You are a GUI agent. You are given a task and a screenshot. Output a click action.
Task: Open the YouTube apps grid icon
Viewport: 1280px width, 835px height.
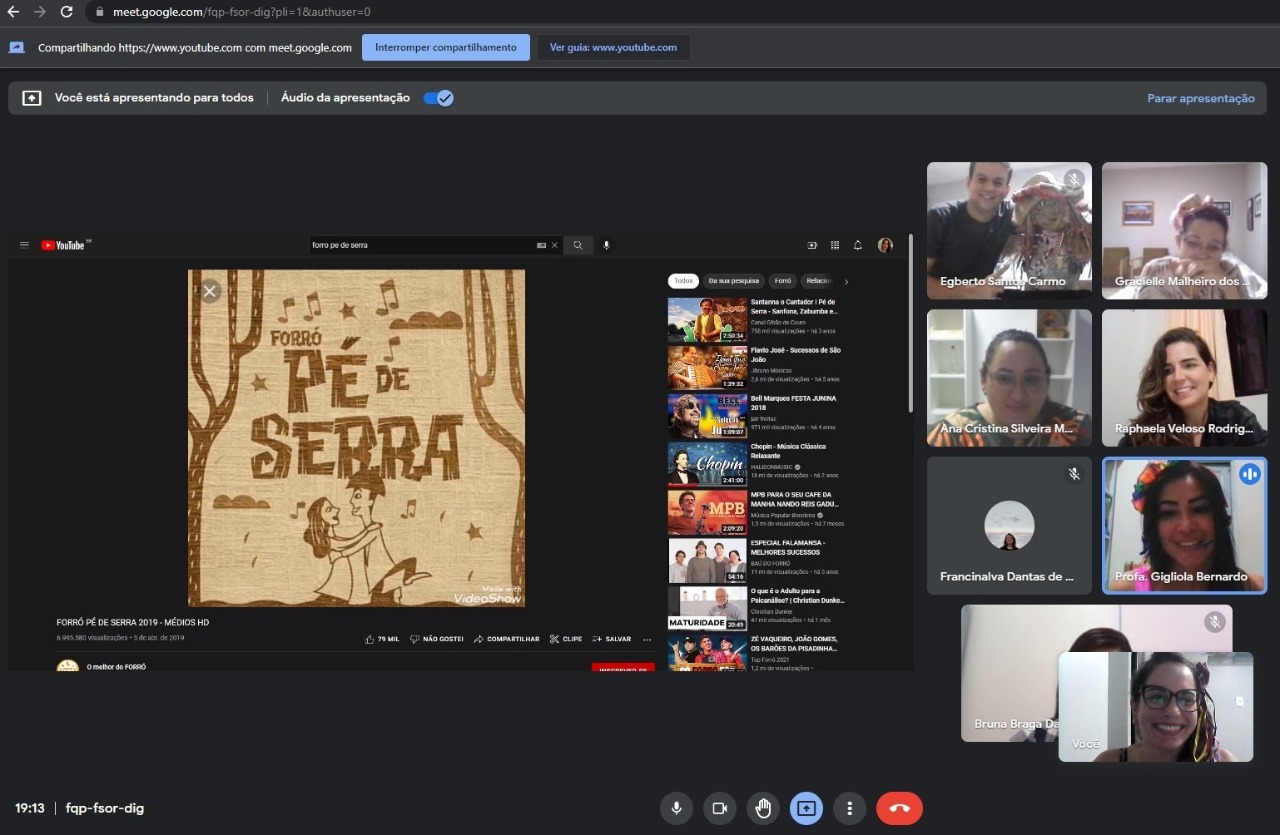835,245
